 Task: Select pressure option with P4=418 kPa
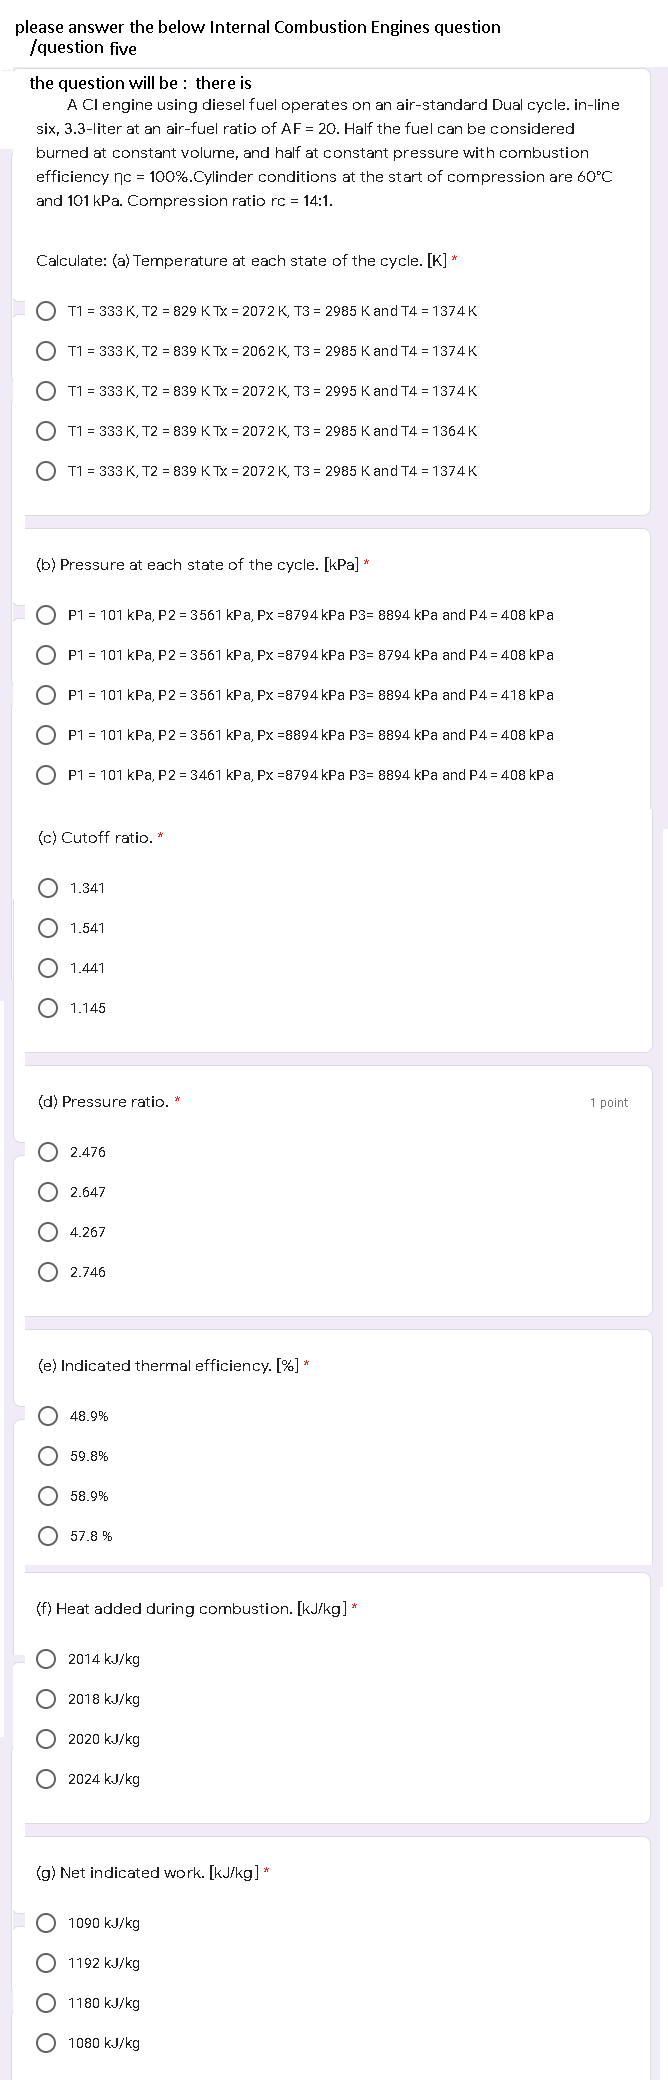click(x=46, y=694)
